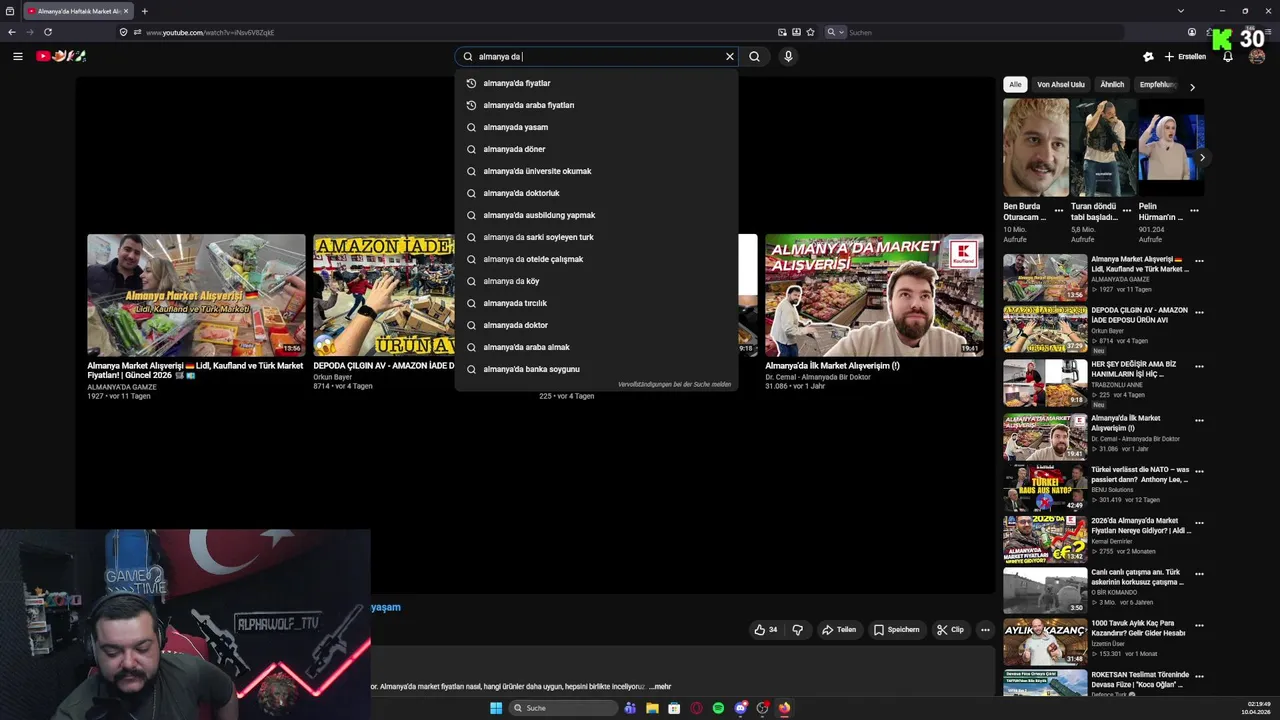Click the Speichern save button
The image size is (1280, 720).
(x=896, y=630)
